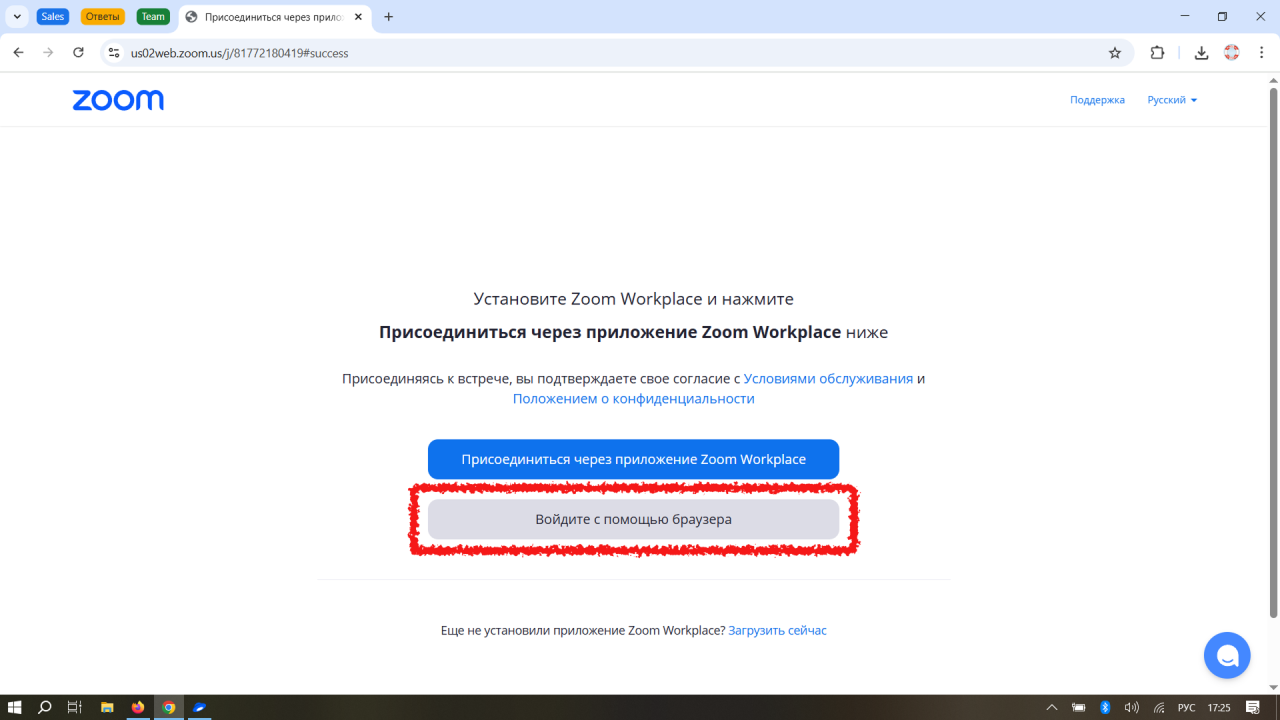Click the address bar URL field

tap(600, 53)
